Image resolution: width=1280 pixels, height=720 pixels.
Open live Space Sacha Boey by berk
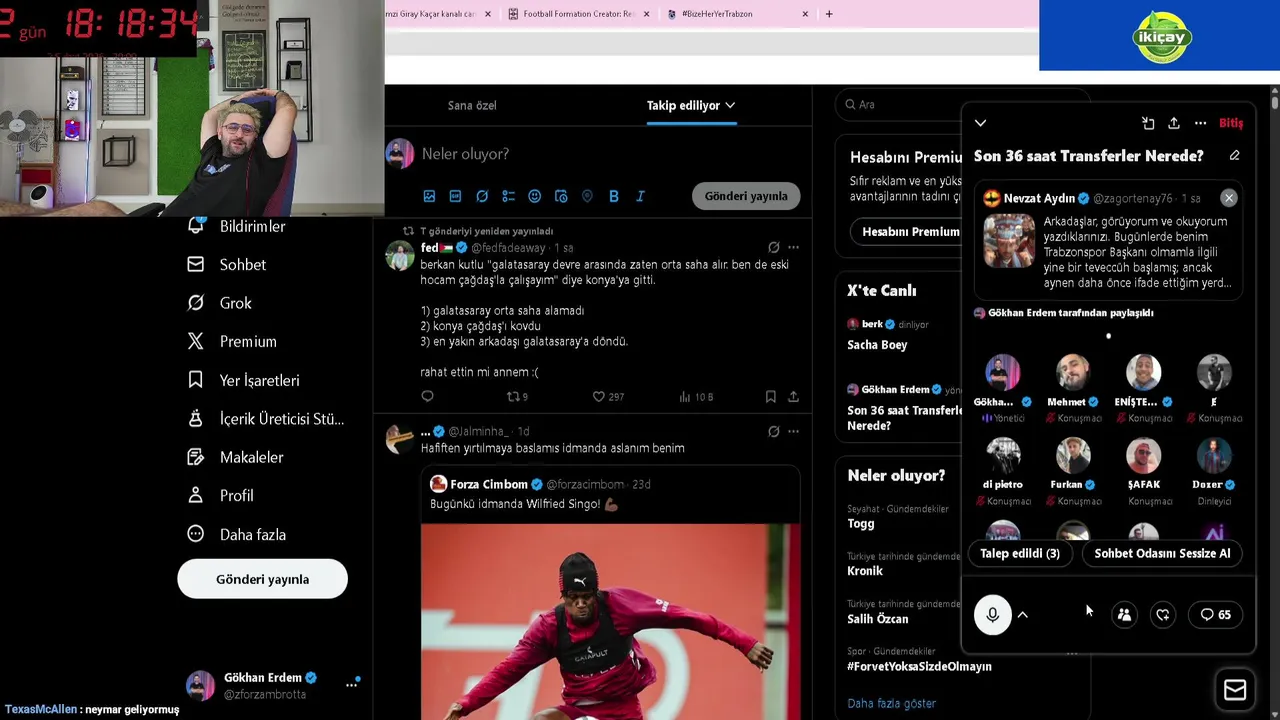point(903,335)
